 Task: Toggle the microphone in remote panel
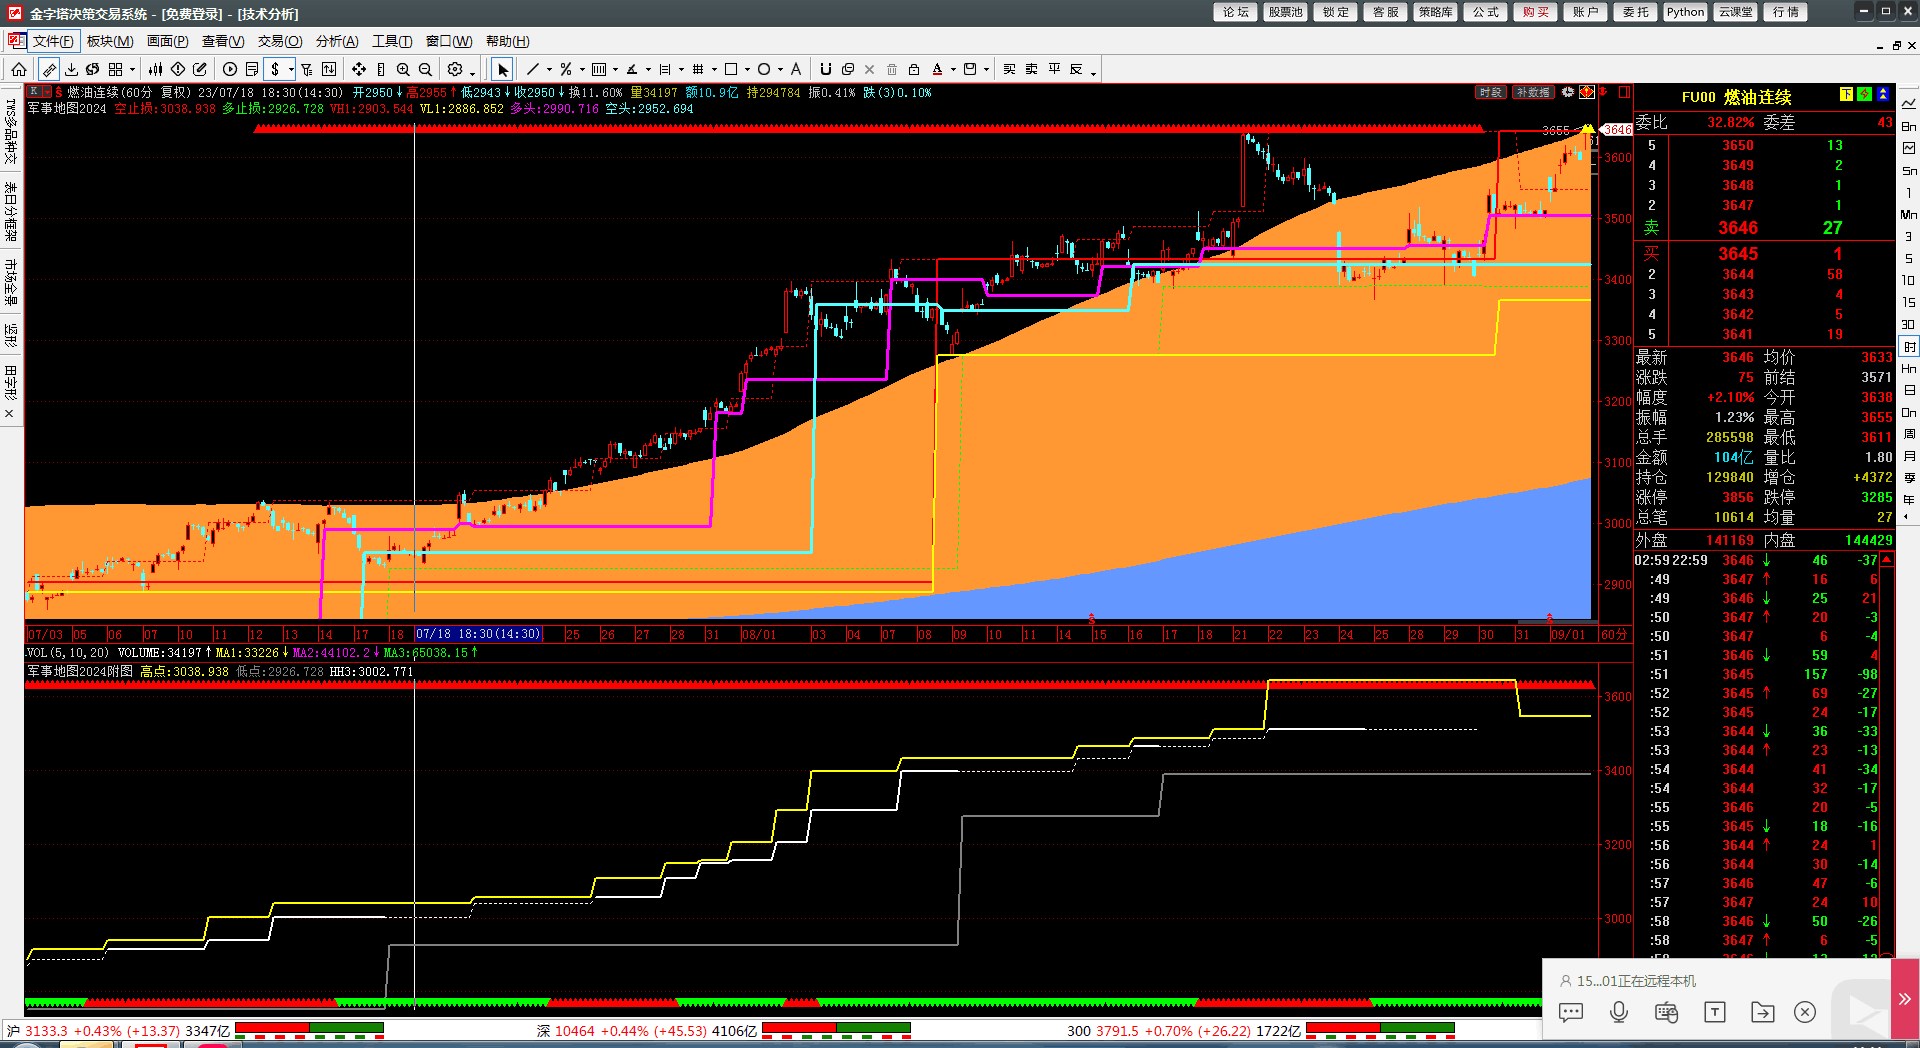[x=1619, y=1012]
